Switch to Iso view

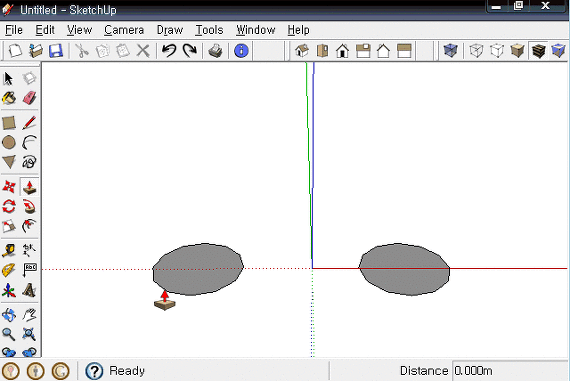(302, 51)
